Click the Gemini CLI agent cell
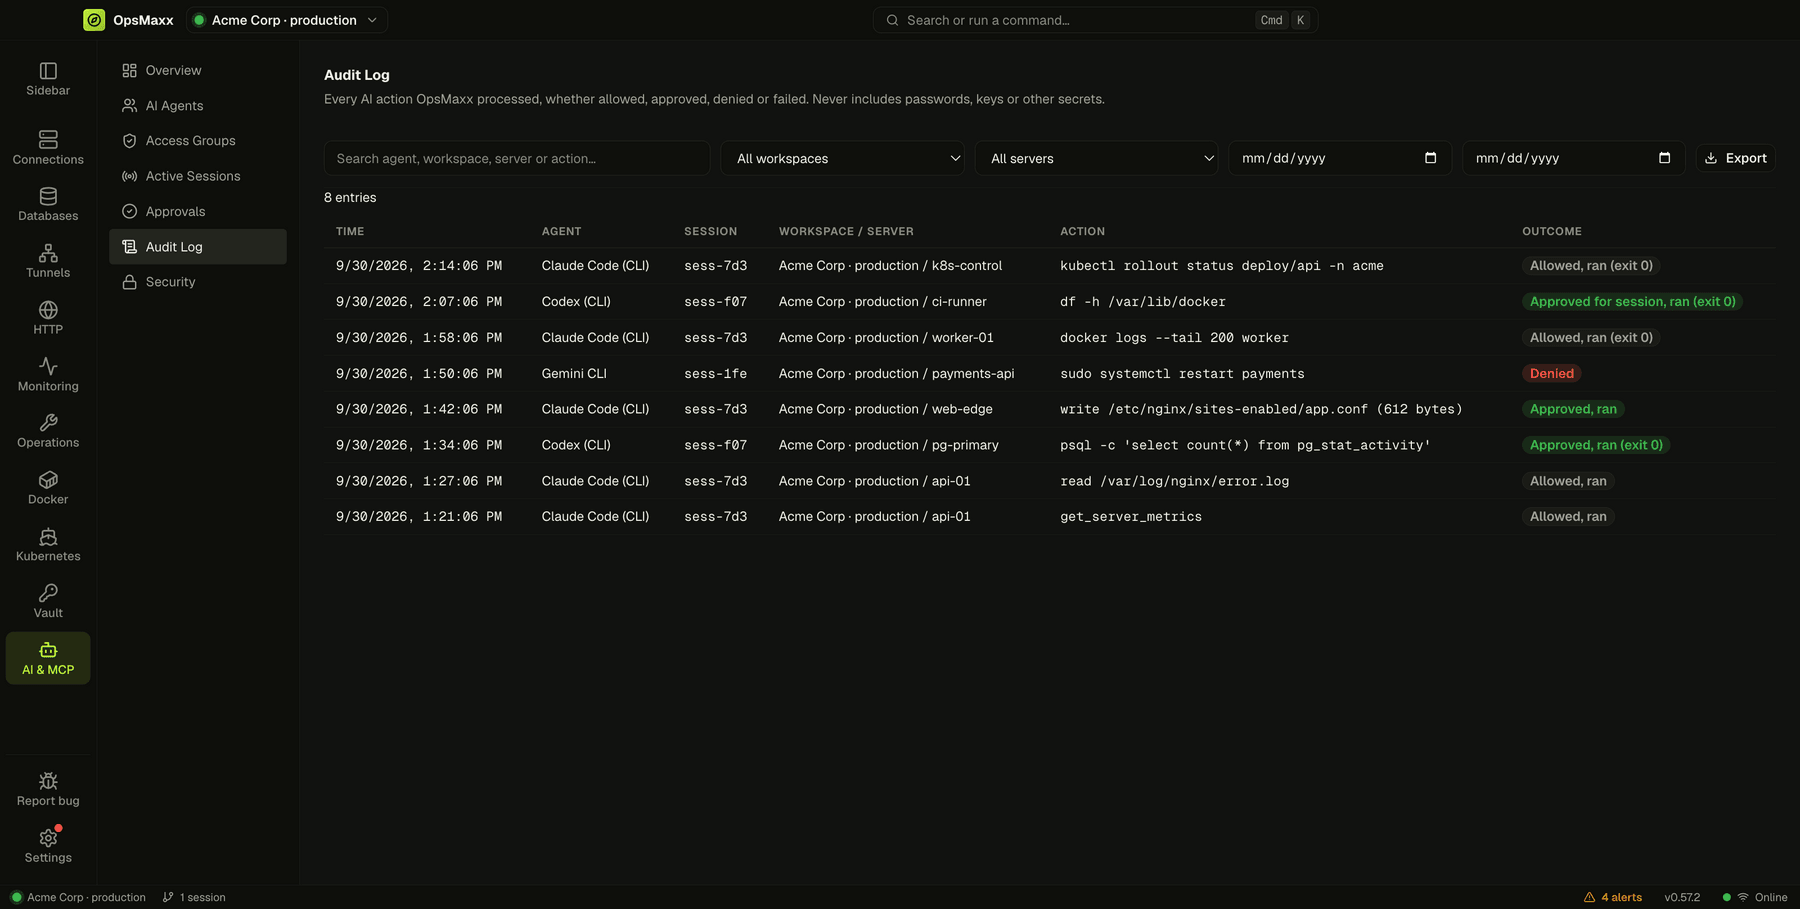Viewport: 1800px width, 909px height. click(574, 374)
